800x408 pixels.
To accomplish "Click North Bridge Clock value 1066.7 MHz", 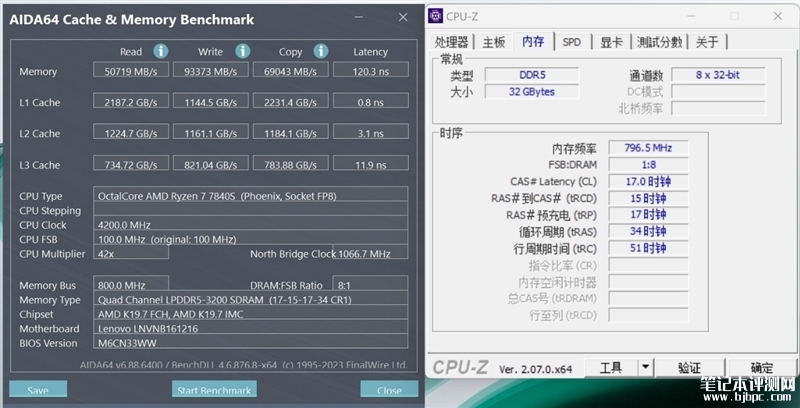I will coord(371,251).
